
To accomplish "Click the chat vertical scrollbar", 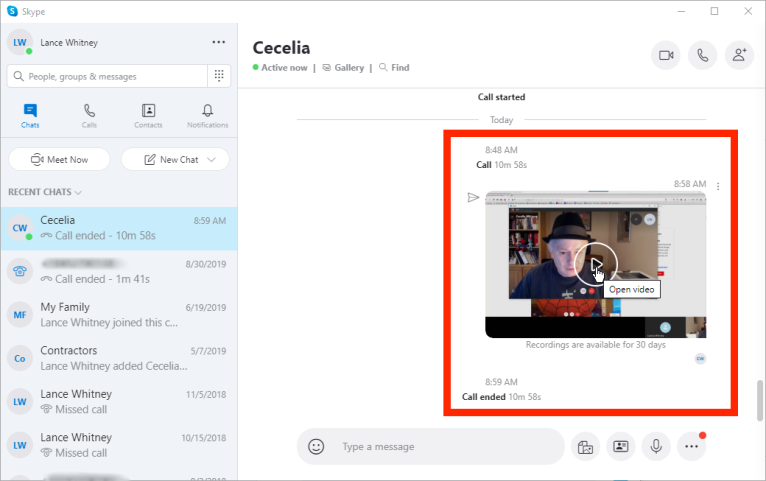I will [760, 400].
